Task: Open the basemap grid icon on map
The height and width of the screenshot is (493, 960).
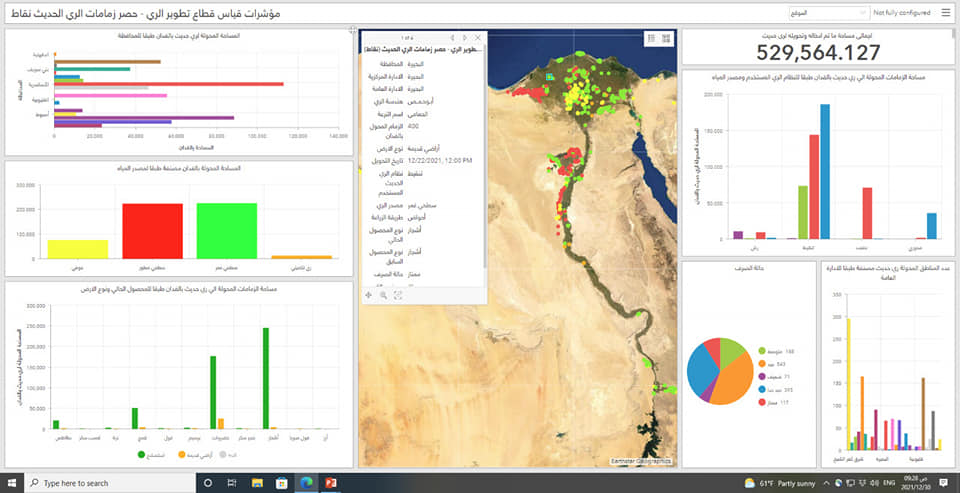Action: click(666, 38)
